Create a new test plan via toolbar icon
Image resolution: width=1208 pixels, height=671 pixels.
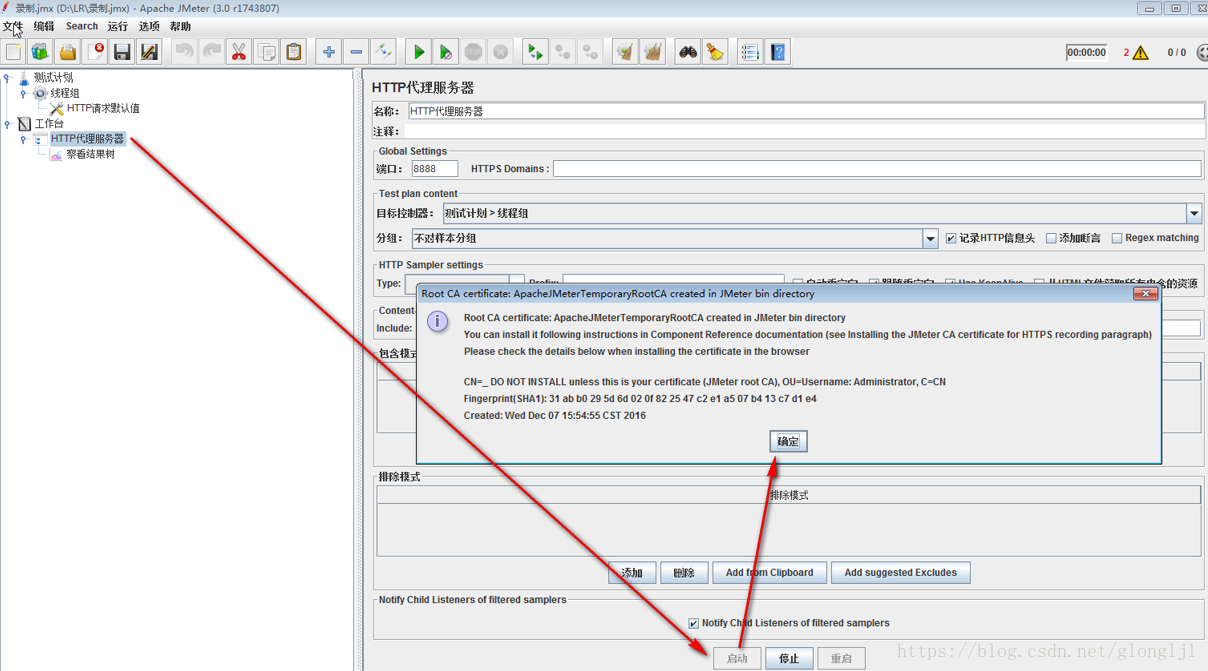click(14, 52)
